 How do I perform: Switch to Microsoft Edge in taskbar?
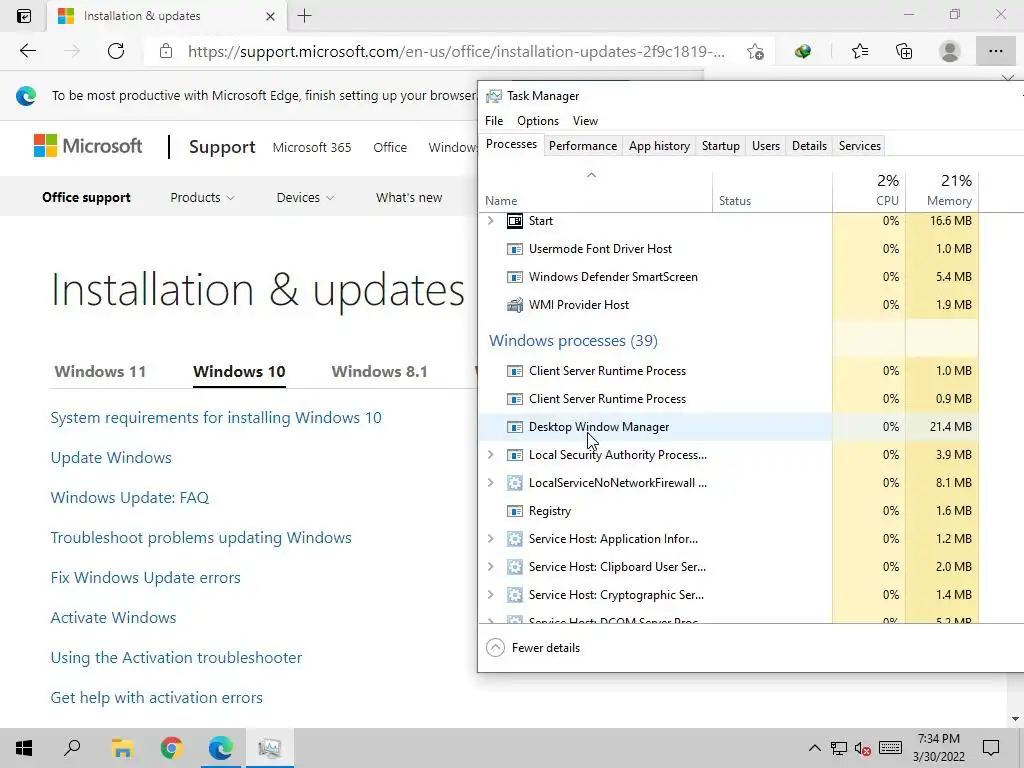coord(220,748)
